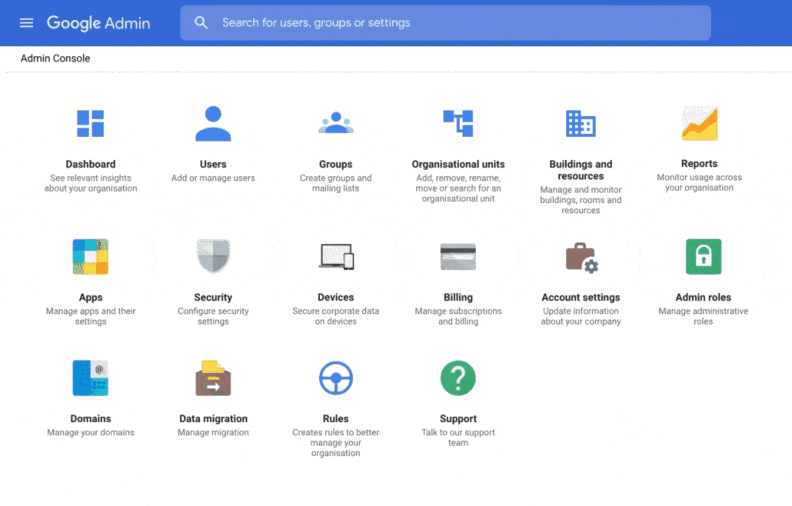Open the Users person icon
792x506 pixels.
pos(213,123)
